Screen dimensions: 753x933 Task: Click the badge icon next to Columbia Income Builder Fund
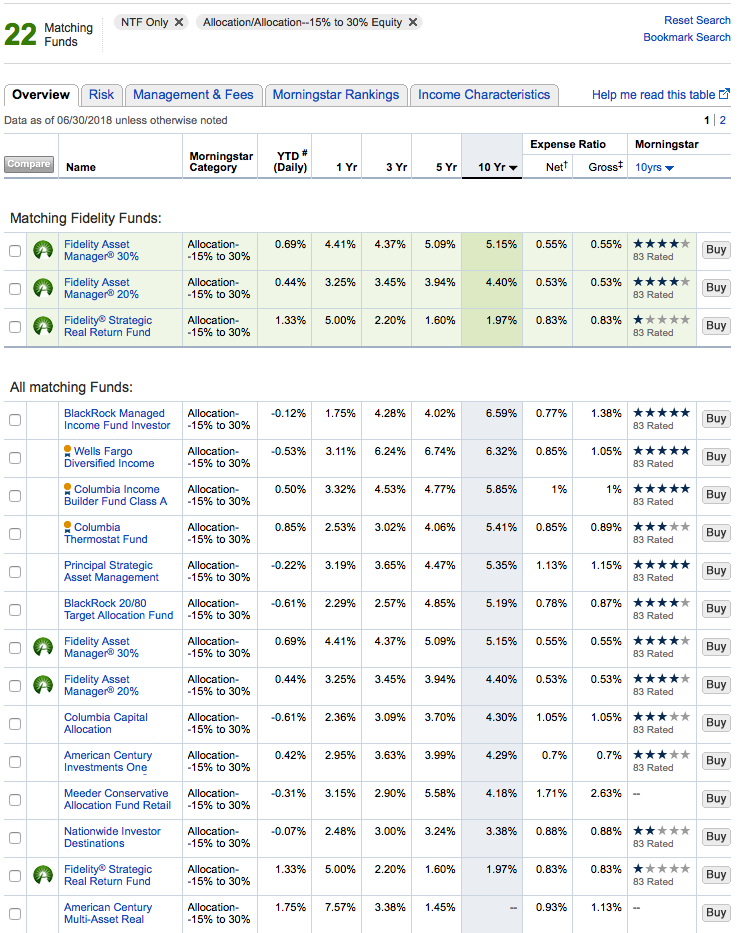coord(68,489)
